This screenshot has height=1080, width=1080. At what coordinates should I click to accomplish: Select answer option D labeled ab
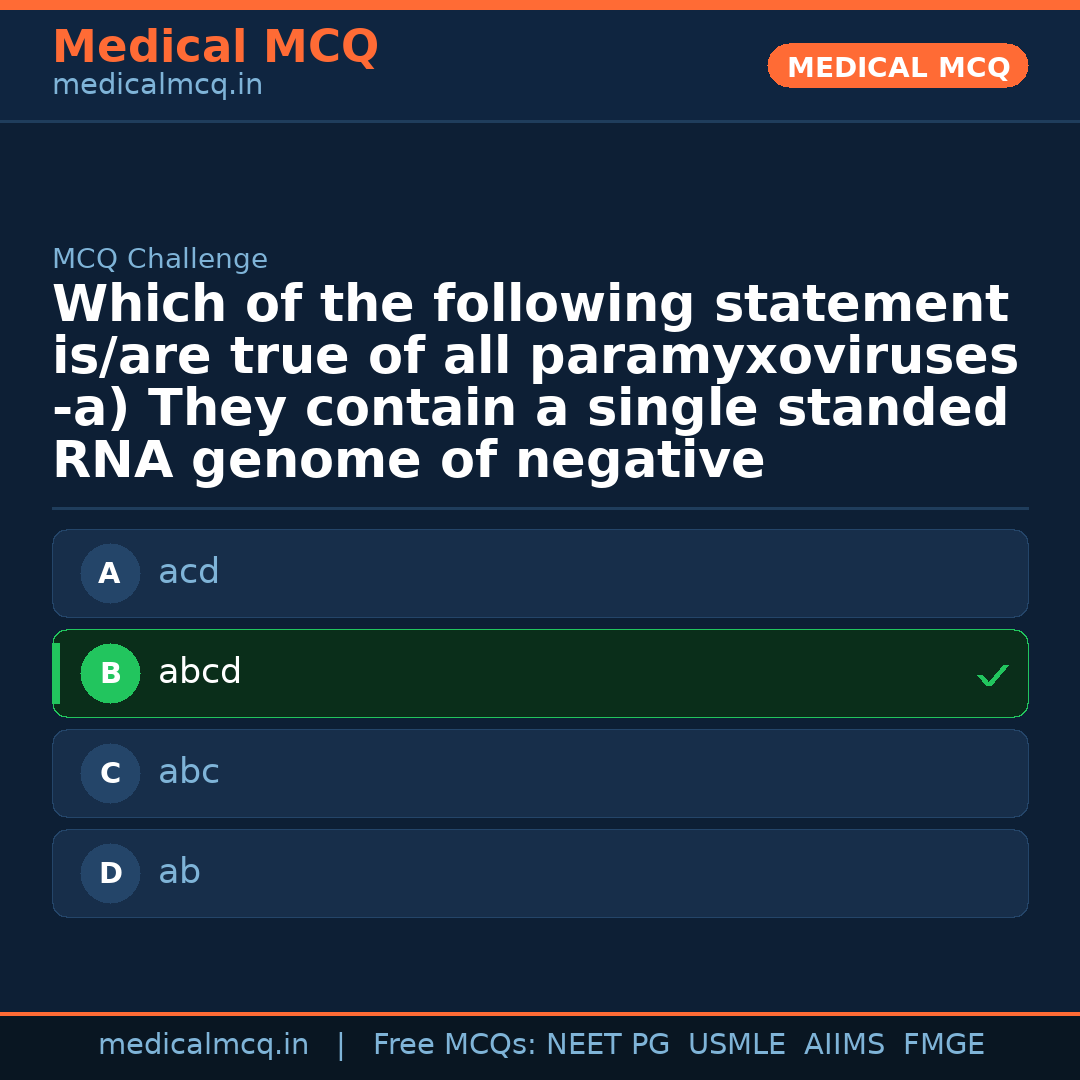540,873
